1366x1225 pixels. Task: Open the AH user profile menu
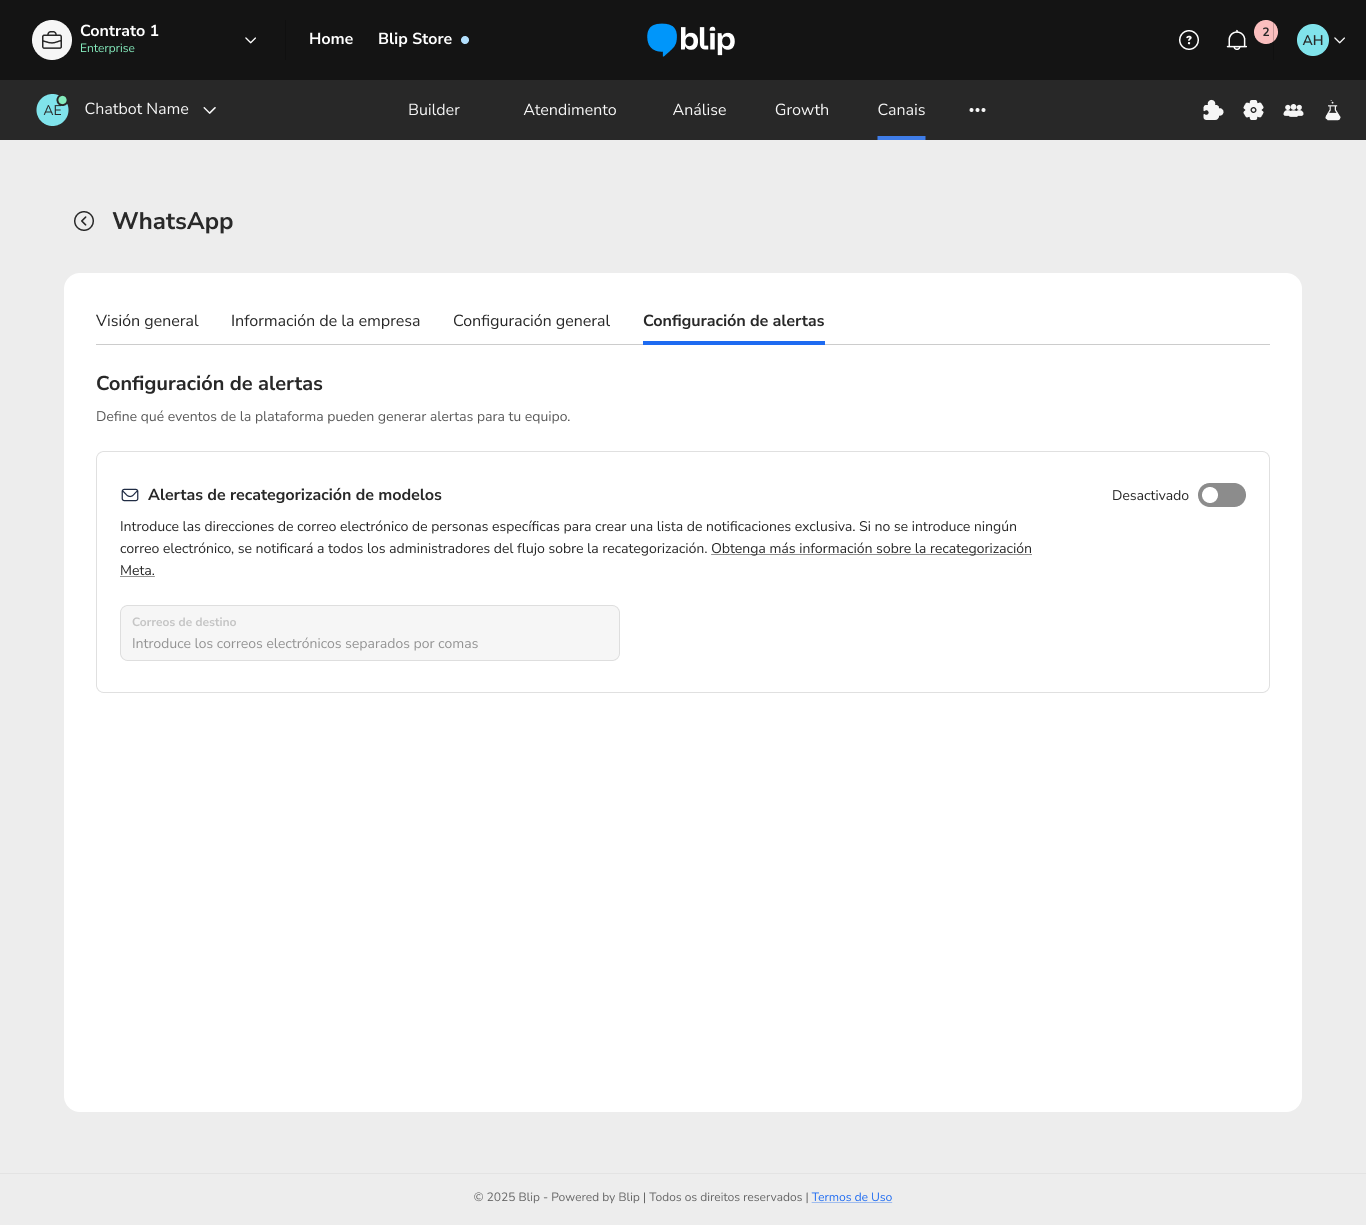(x=1320, y=40)
